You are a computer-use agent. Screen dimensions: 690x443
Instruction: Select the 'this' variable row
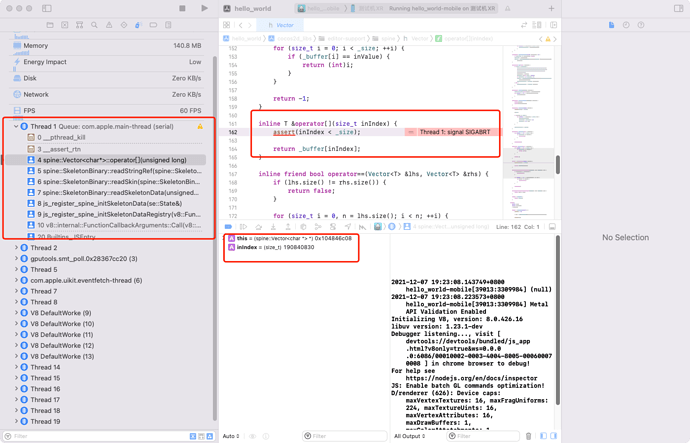pos(290,238)
